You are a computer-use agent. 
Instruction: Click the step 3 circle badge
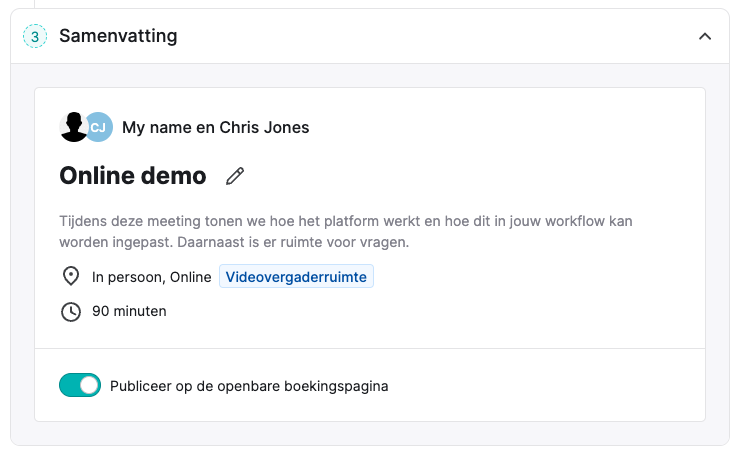click(35, 36)
